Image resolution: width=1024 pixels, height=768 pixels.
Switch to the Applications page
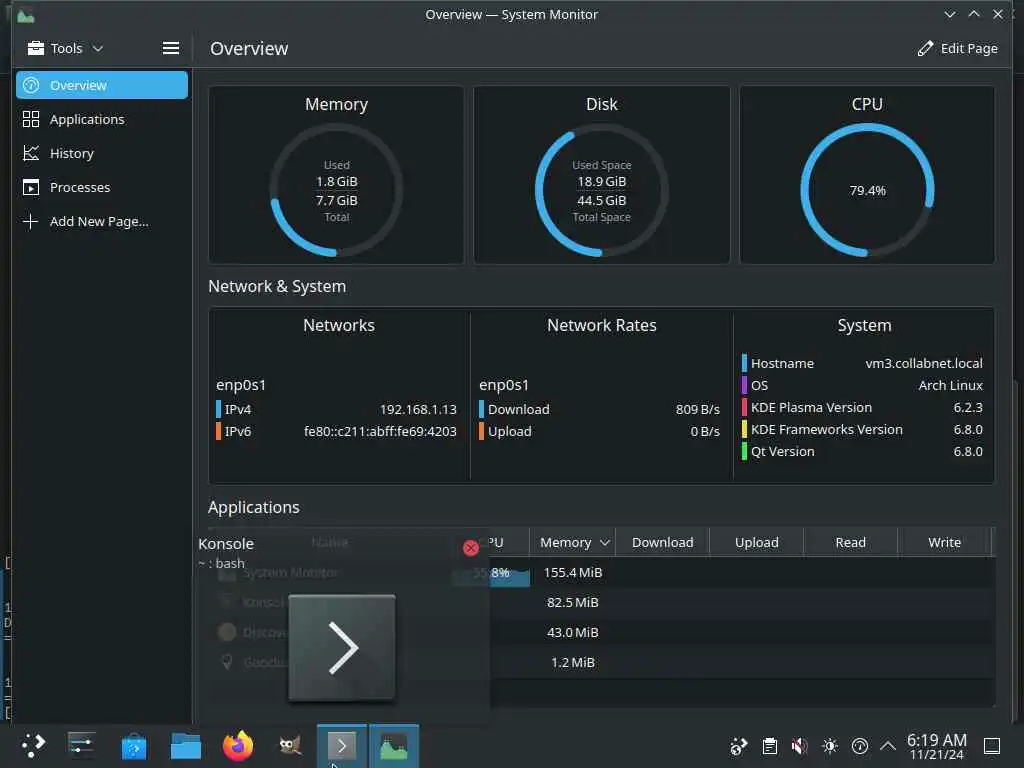click(x=102, y=120)
